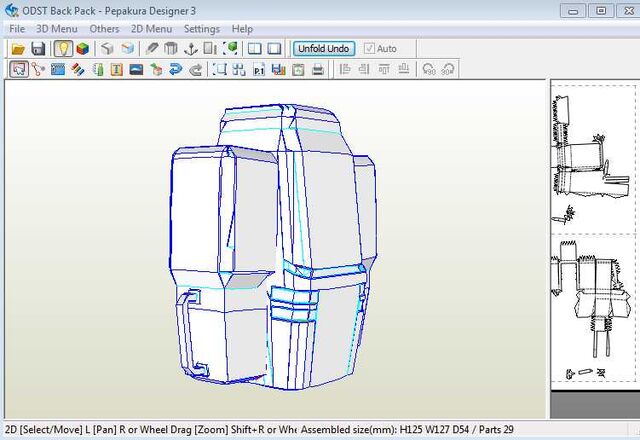Open the 2D Menu
Image resolution: width=640 pixels, height=440 pixels.
[x=151, y=29]
